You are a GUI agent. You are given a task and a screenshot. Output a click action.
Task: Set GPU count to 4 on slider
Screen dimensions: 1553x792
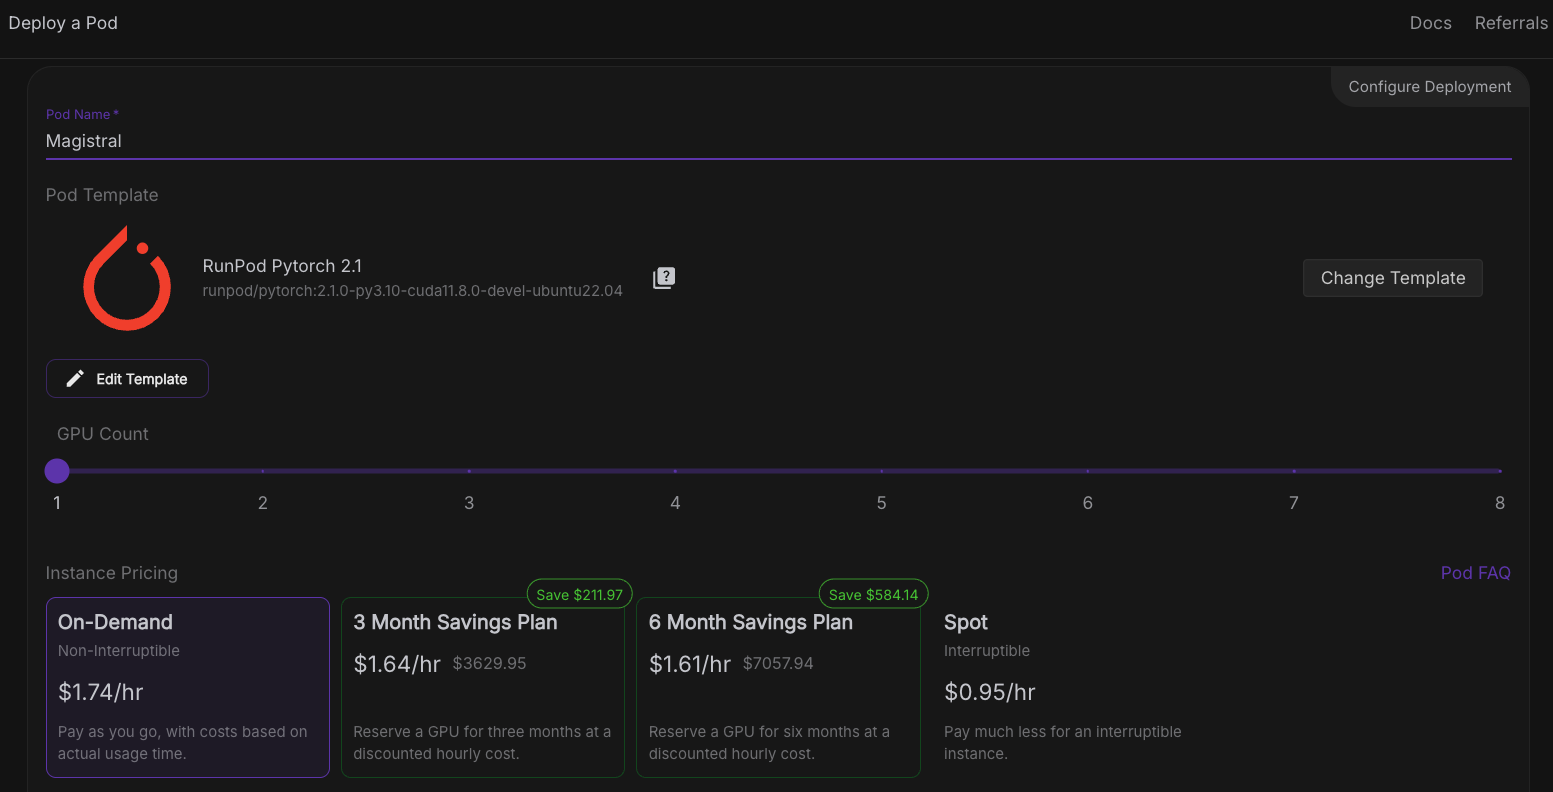coord(675,471)
